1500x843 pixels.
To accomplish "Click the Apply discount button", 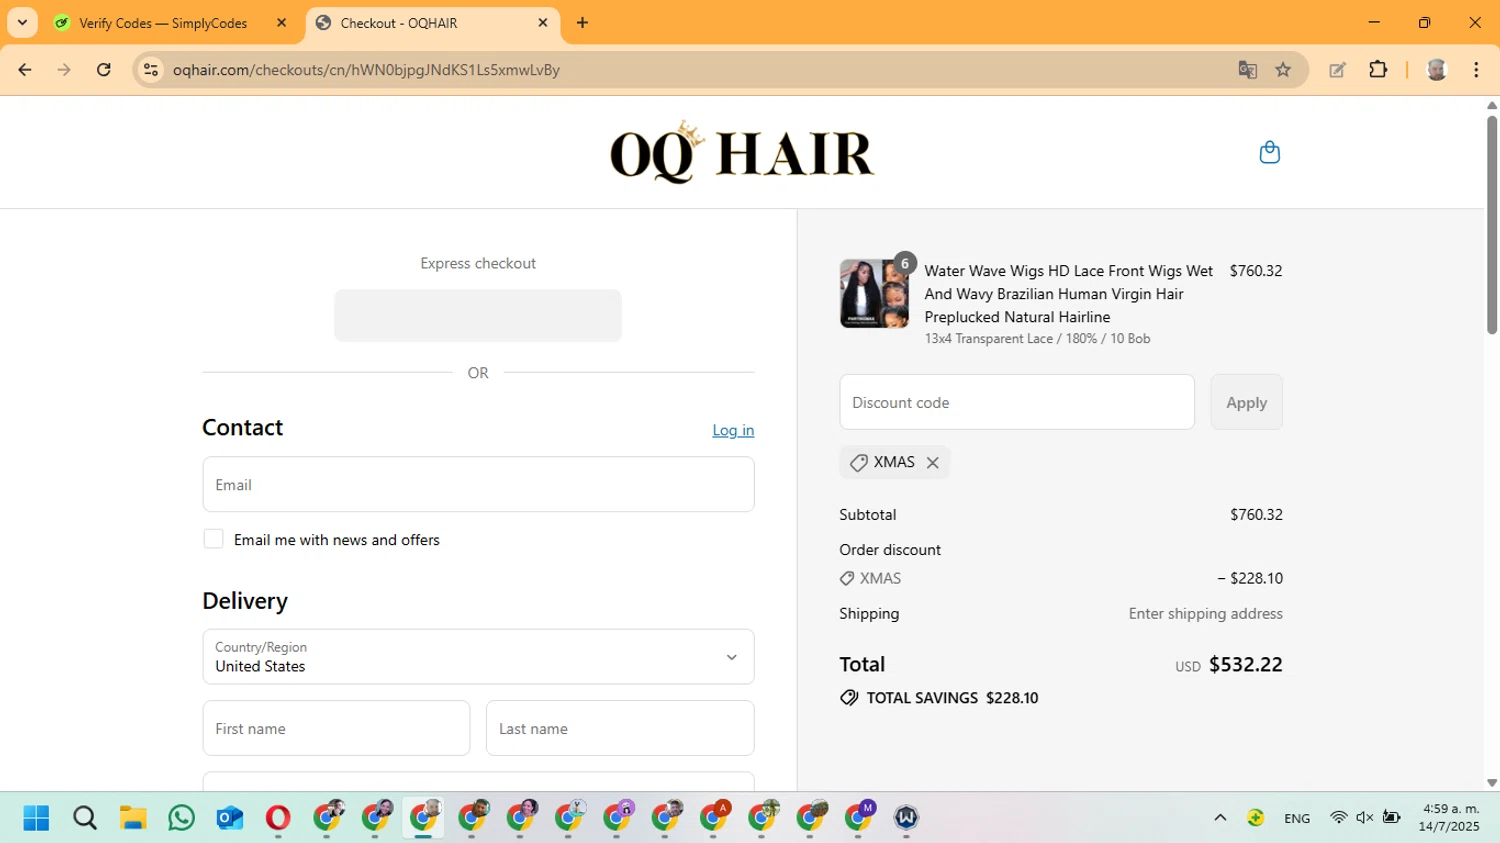I will tap(1246, 402).
